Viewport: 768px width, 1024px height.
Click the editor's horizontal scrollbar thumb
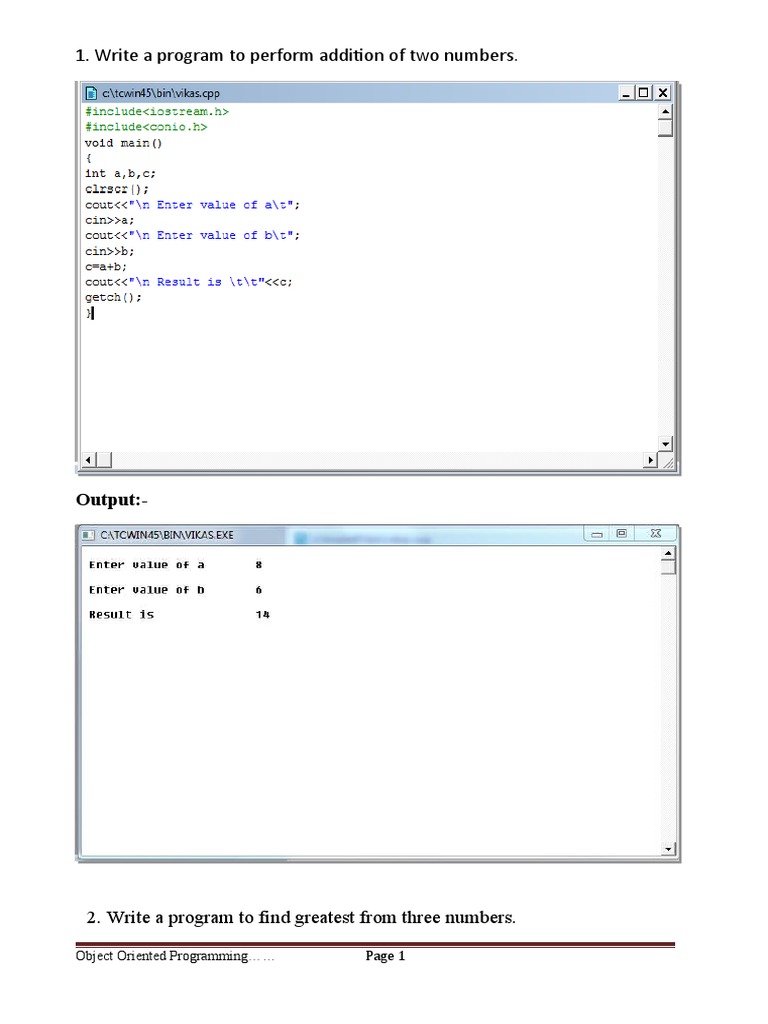(x=104, y=460)
